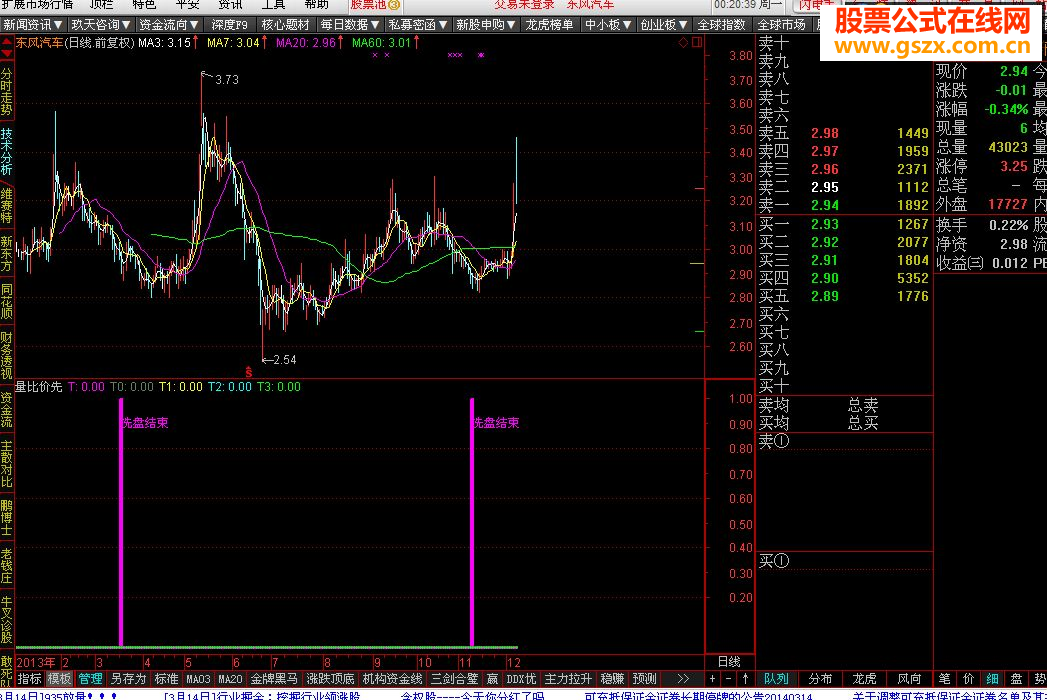Click the 股票池 tab in the title bar

click(x=375, y=5)
